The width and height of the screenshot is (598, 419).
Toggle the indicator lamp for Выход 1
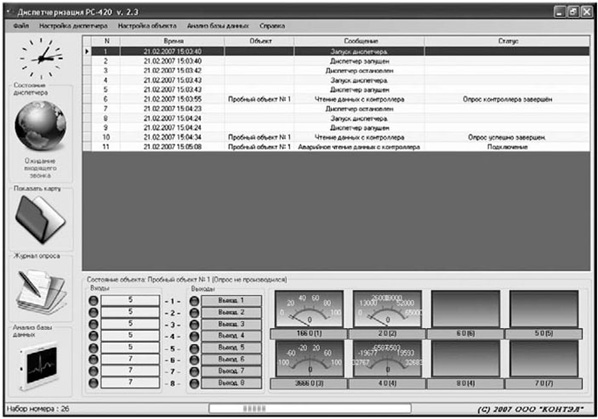(x=194, y=301)
